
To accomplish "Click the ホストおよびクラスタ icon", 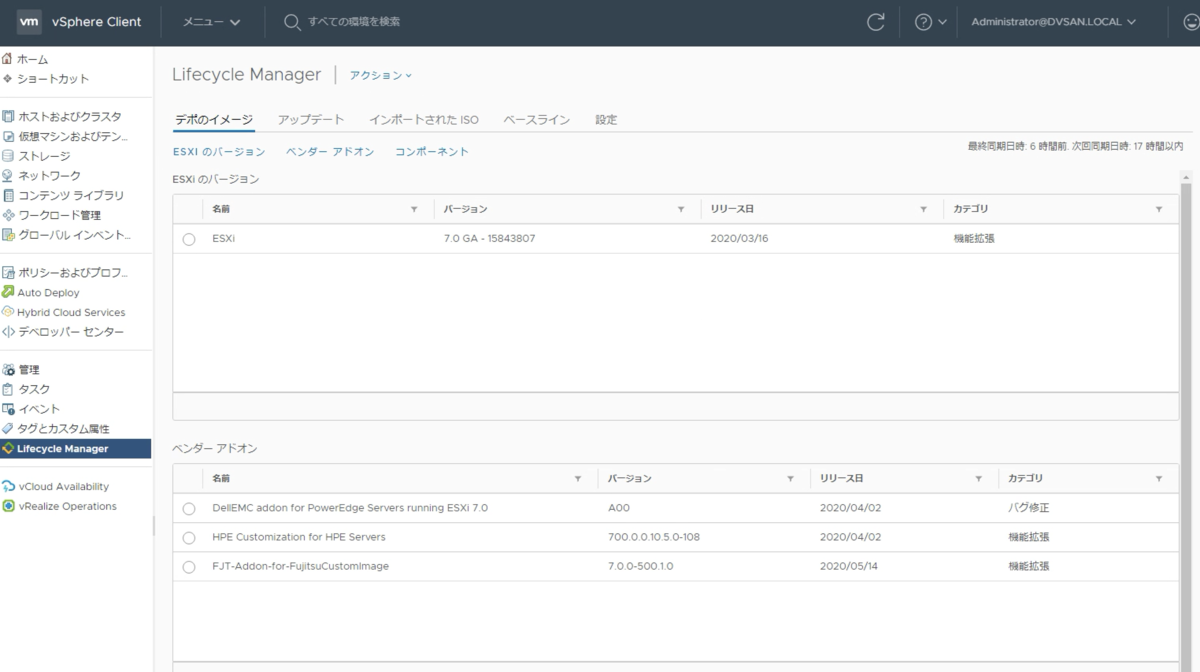I will tap(8, 117).
